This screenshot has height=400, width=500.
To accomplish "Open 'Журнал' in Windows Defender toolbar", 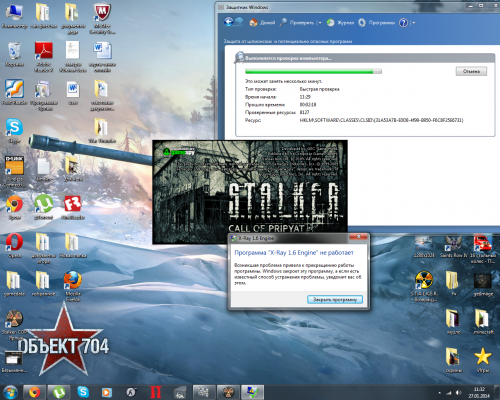I will pos(340,23).
